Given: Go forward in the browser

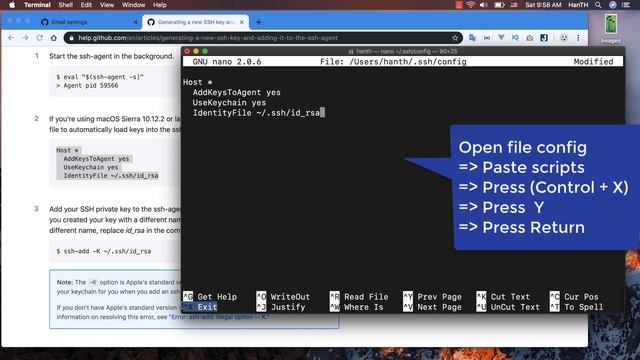Looking at the screenshot, I should (25, 38).
